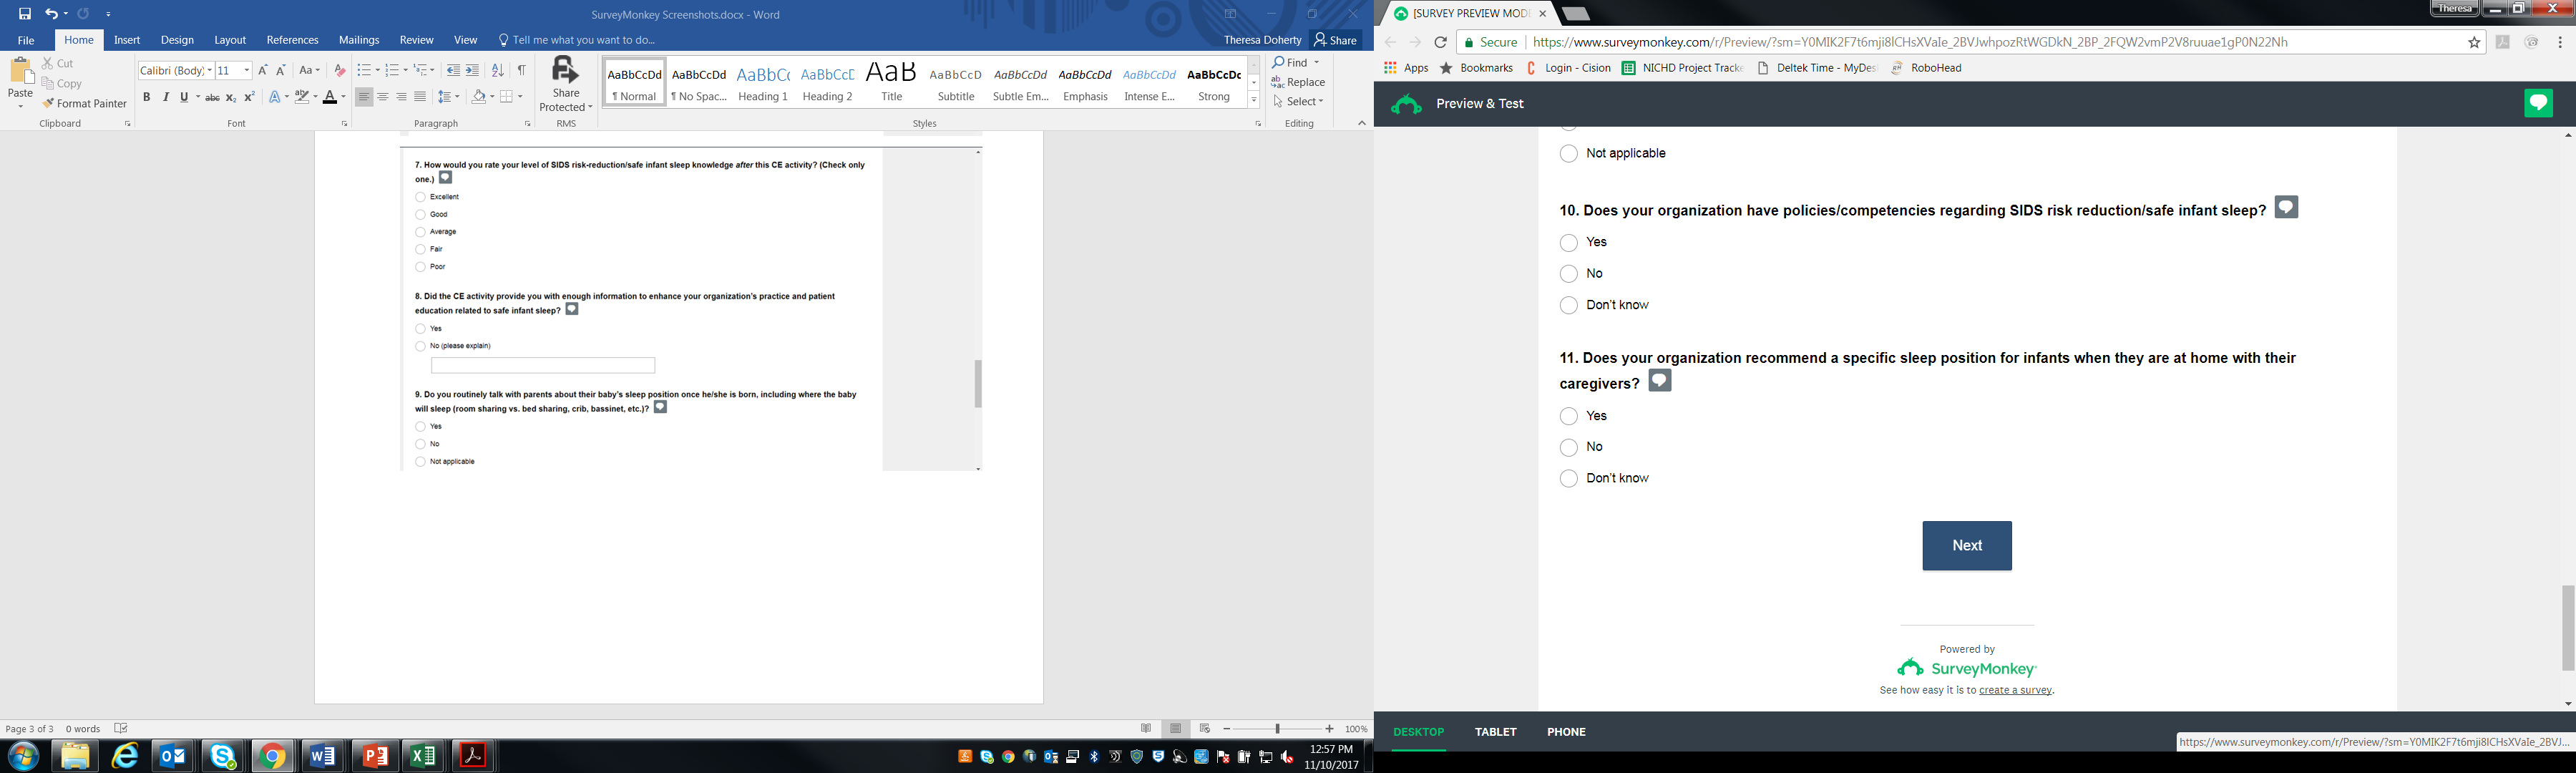Reload the SurveyMonkey preview page
Screen dimensions: 2576x773
(1440, 42)
